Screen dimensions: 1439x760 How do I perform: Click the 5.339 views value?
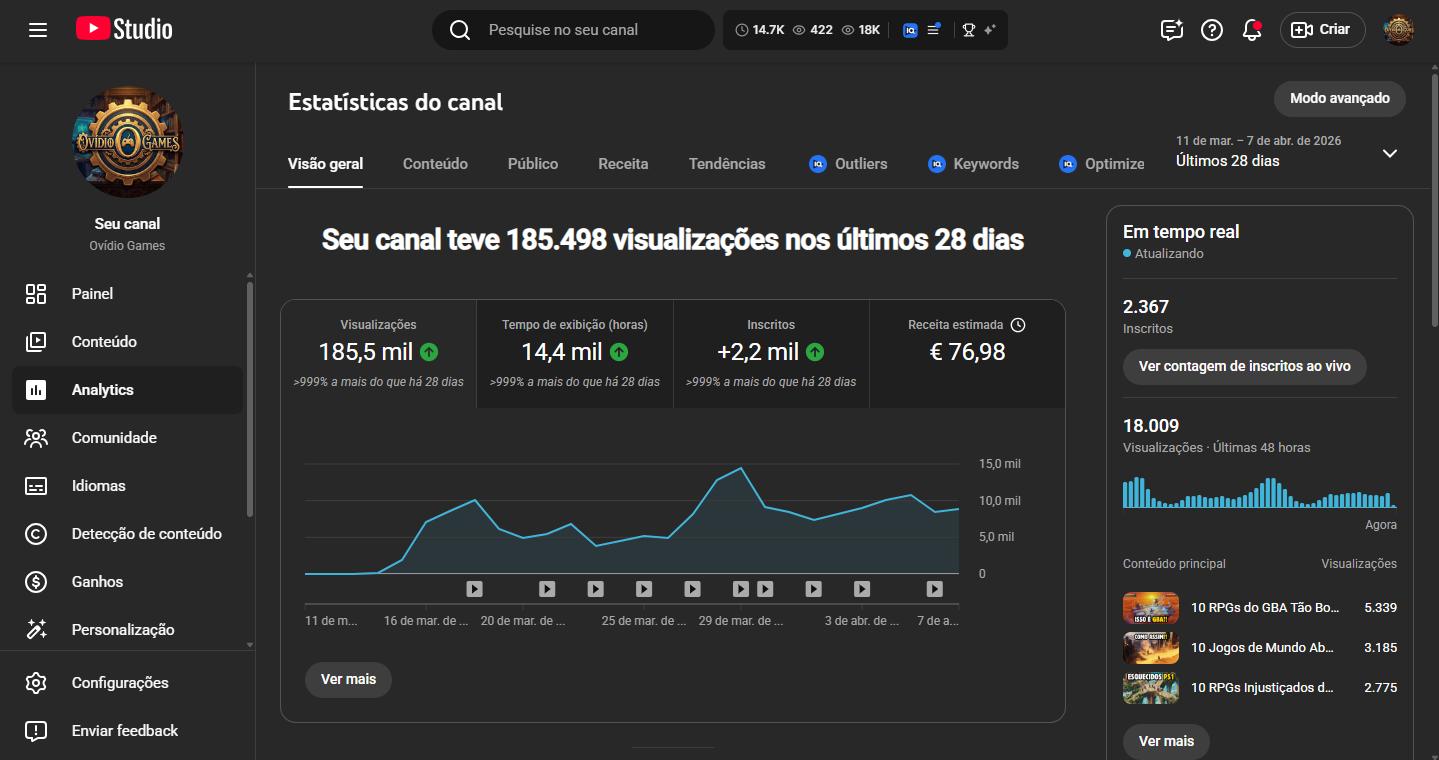1380,607
